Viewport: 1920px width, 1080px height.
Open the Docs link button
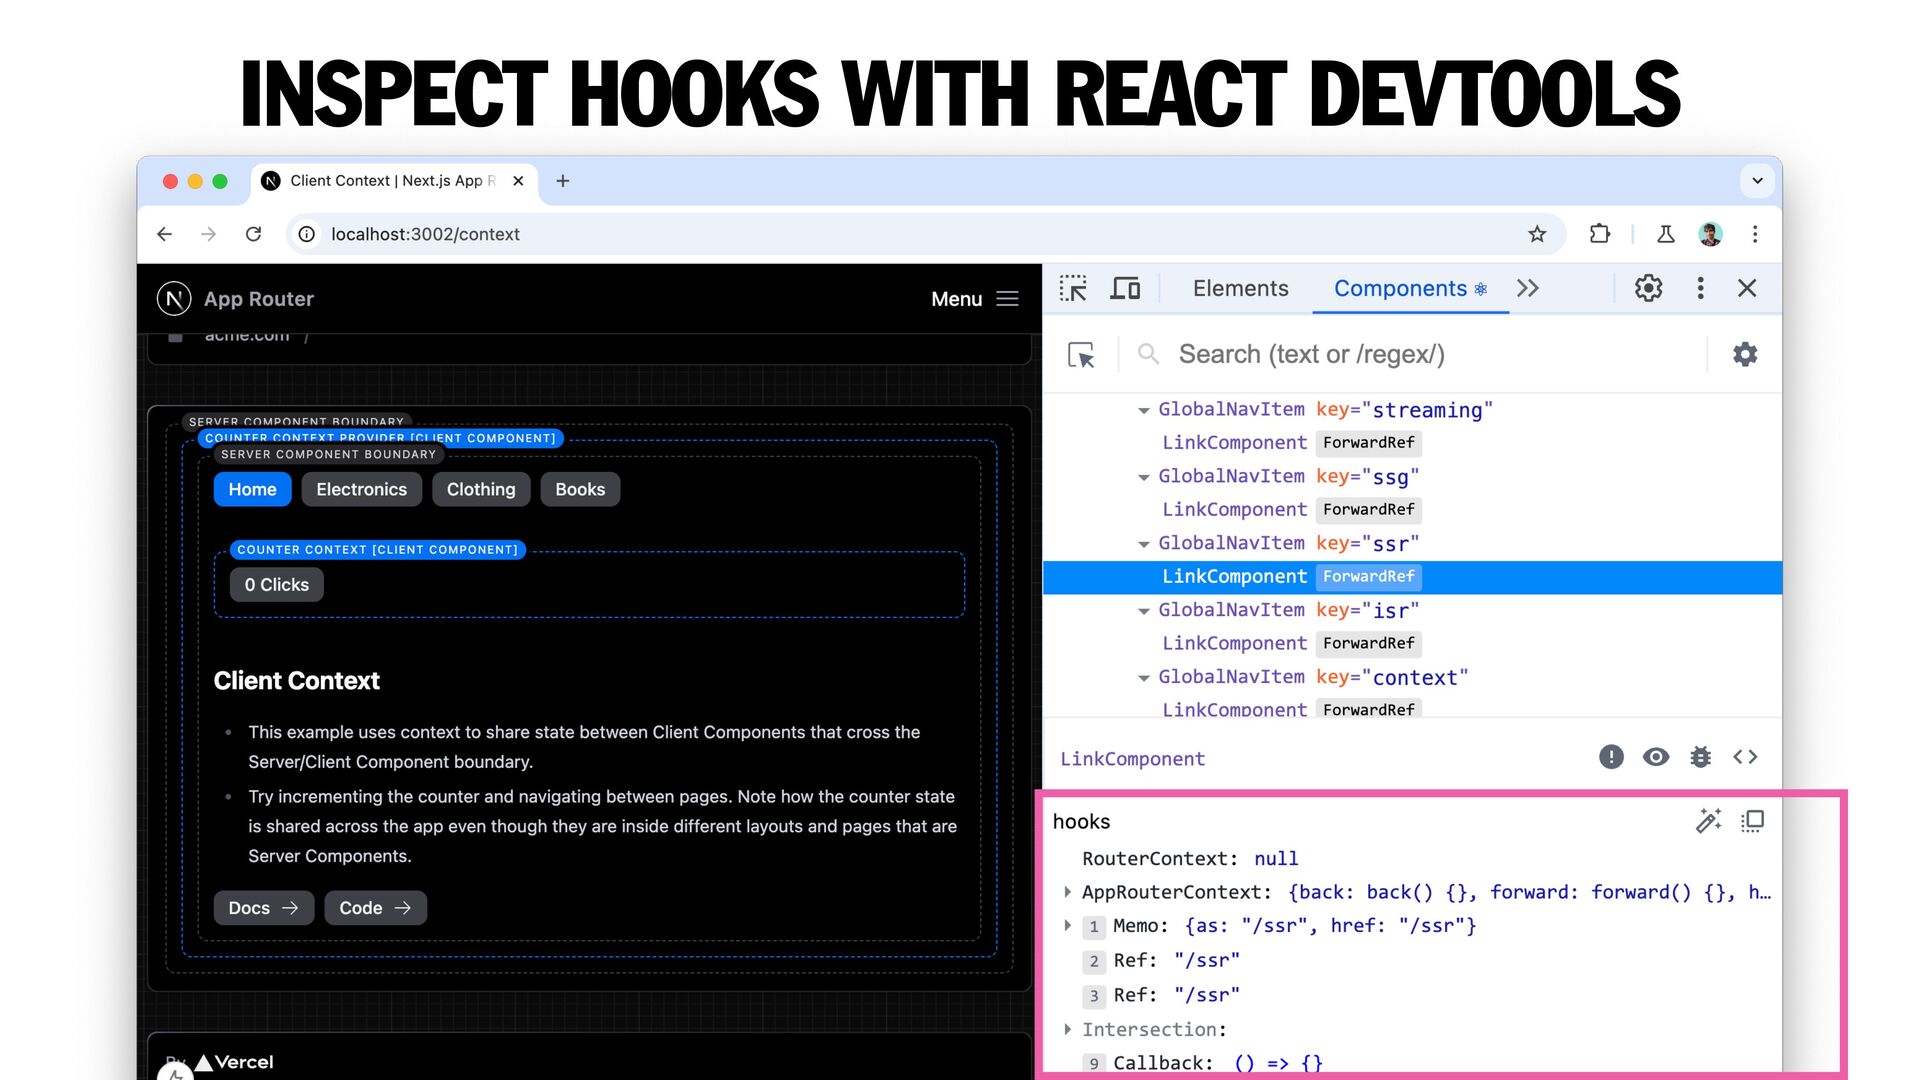[263, 908]
